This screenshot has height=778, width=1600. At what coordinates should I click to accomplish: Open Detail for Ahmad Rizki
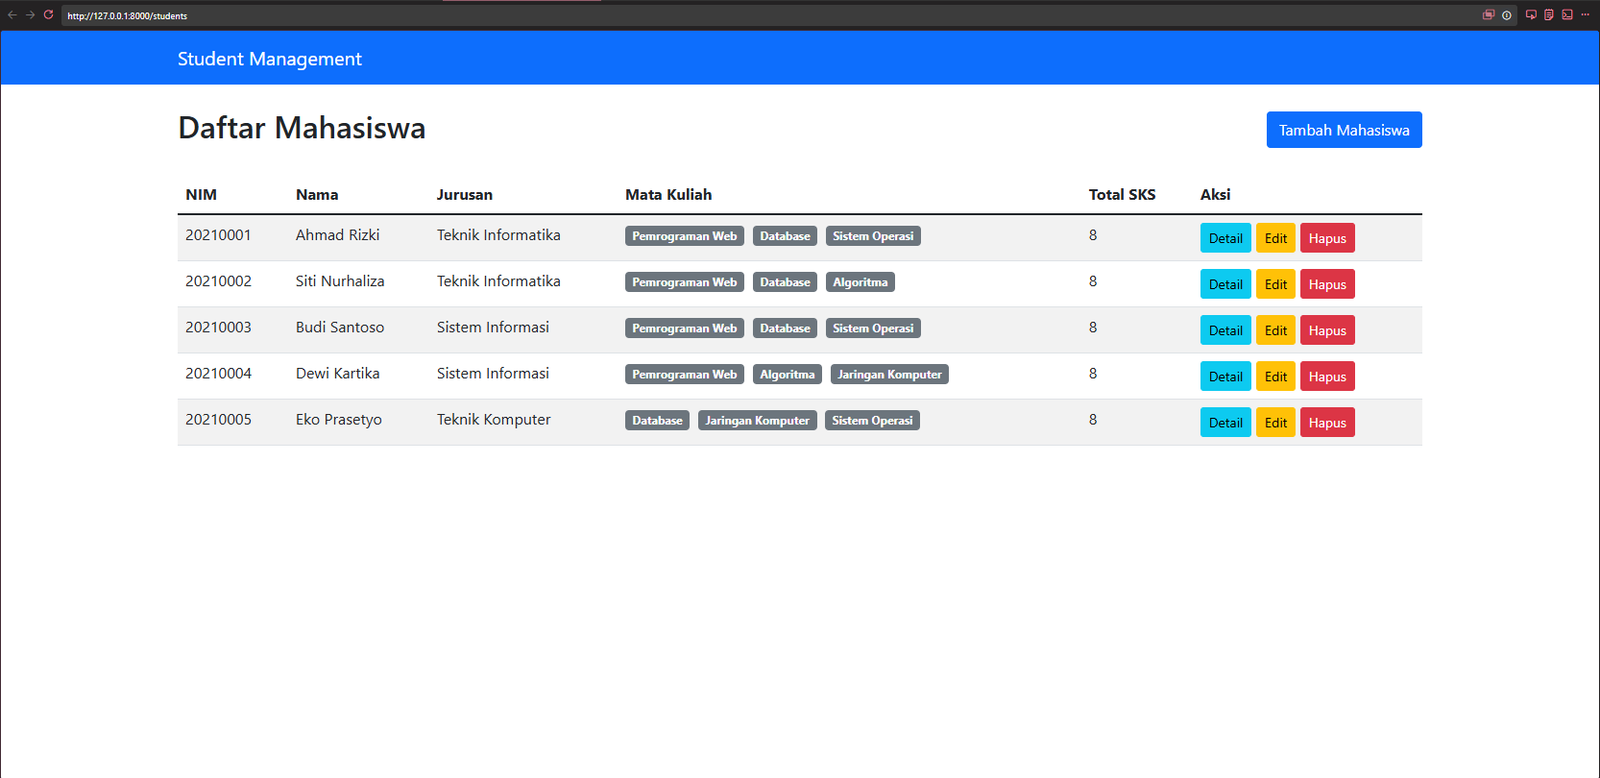tap(1225, 238)
